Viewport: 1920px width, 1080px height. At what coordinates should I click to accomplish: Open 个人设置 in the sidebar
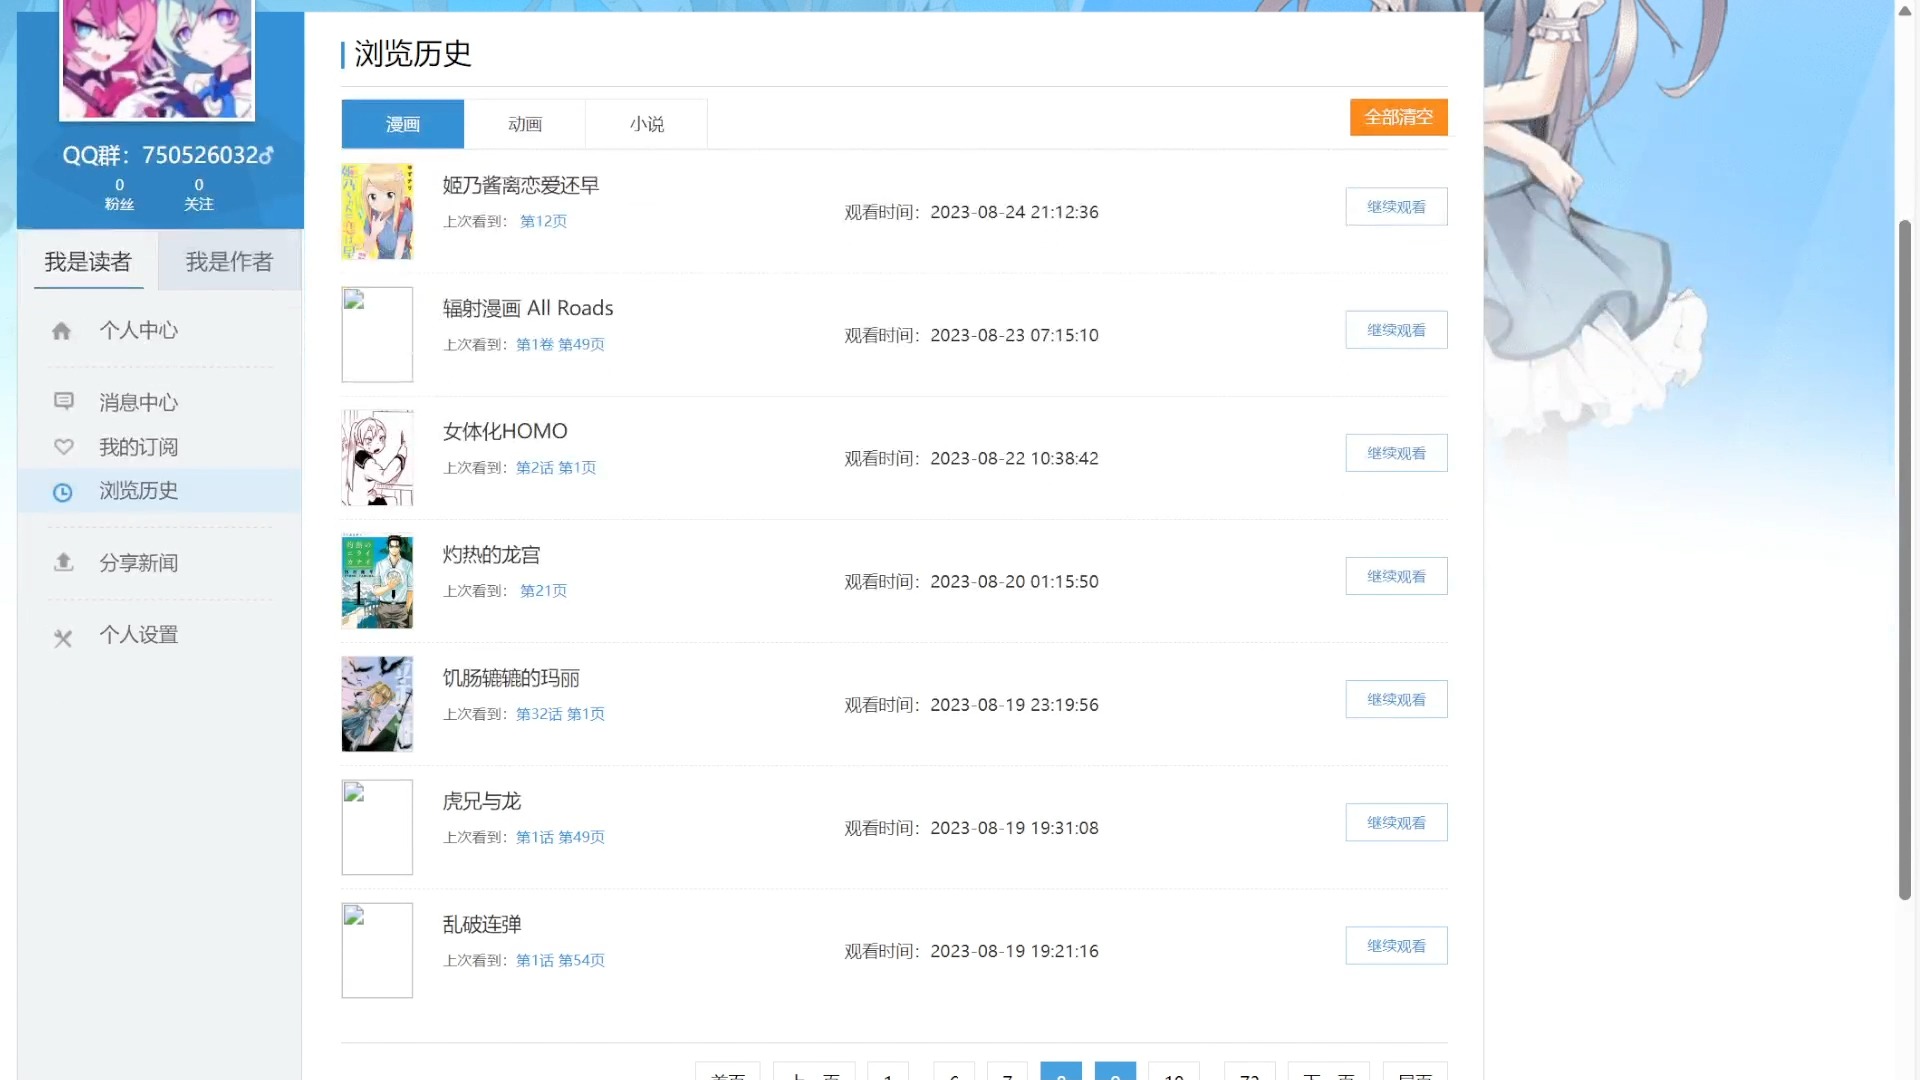coord(139,635)
